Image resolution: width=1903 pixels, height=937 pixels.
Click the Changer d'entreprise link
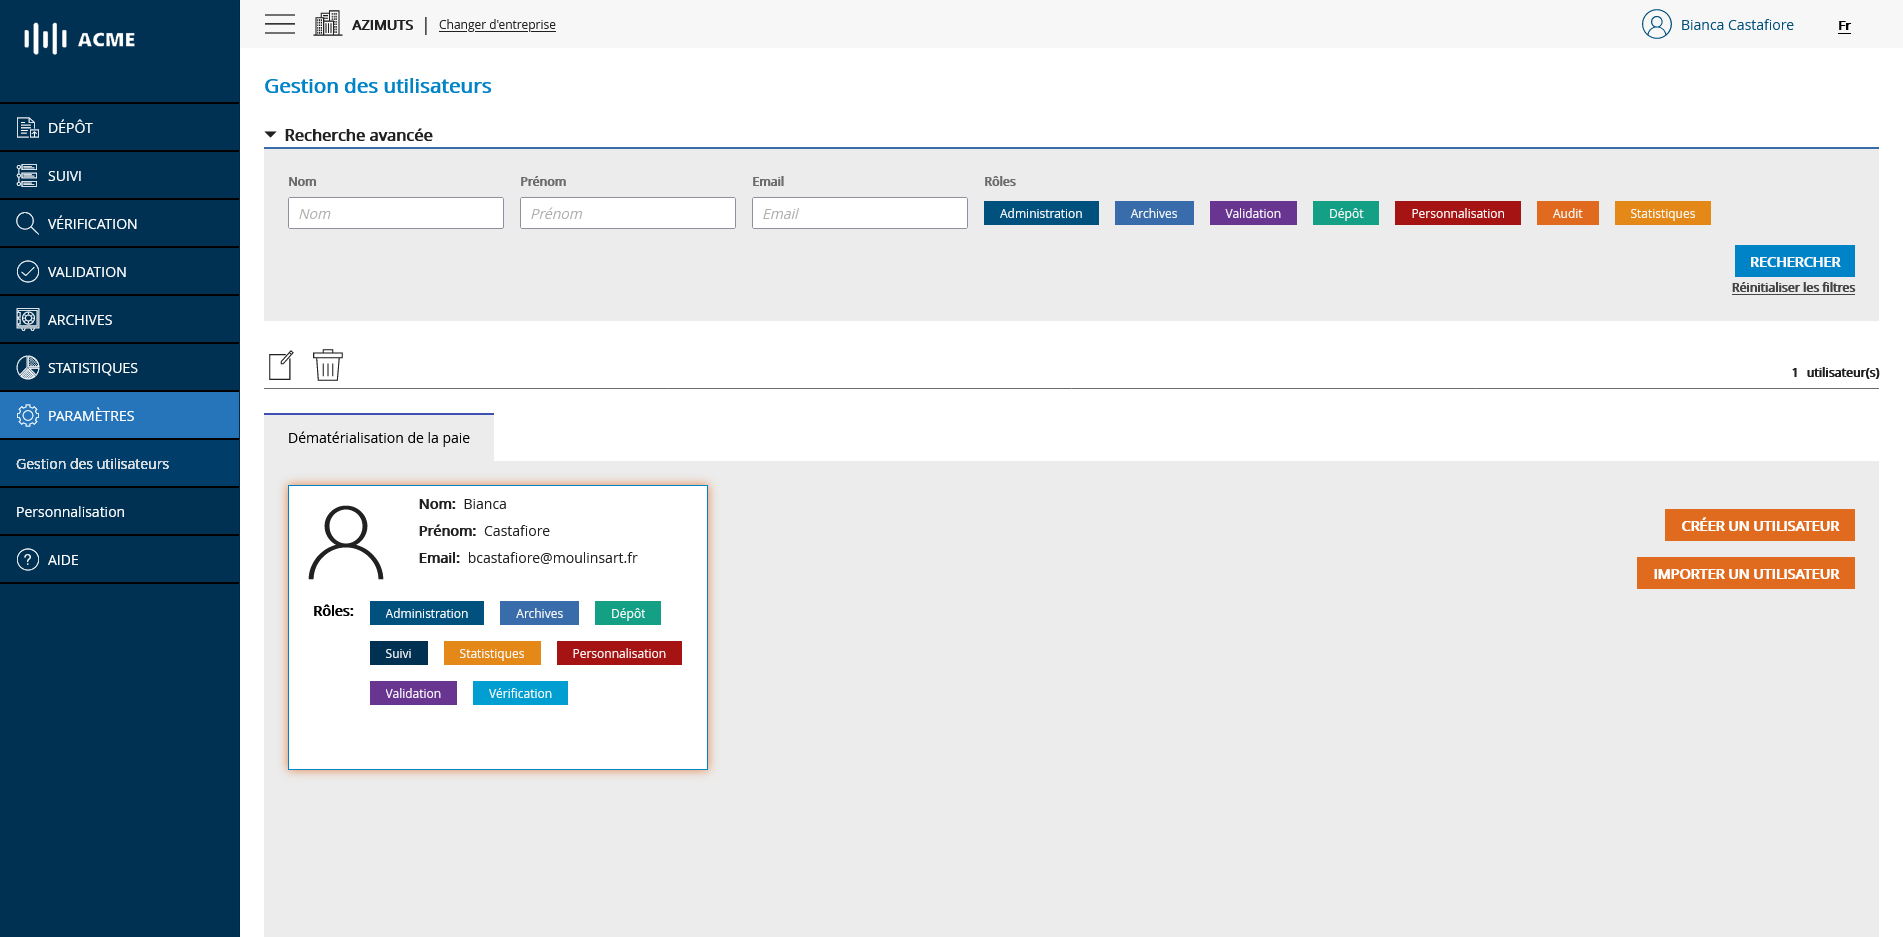pyautogui.click(x=497, y=24)
